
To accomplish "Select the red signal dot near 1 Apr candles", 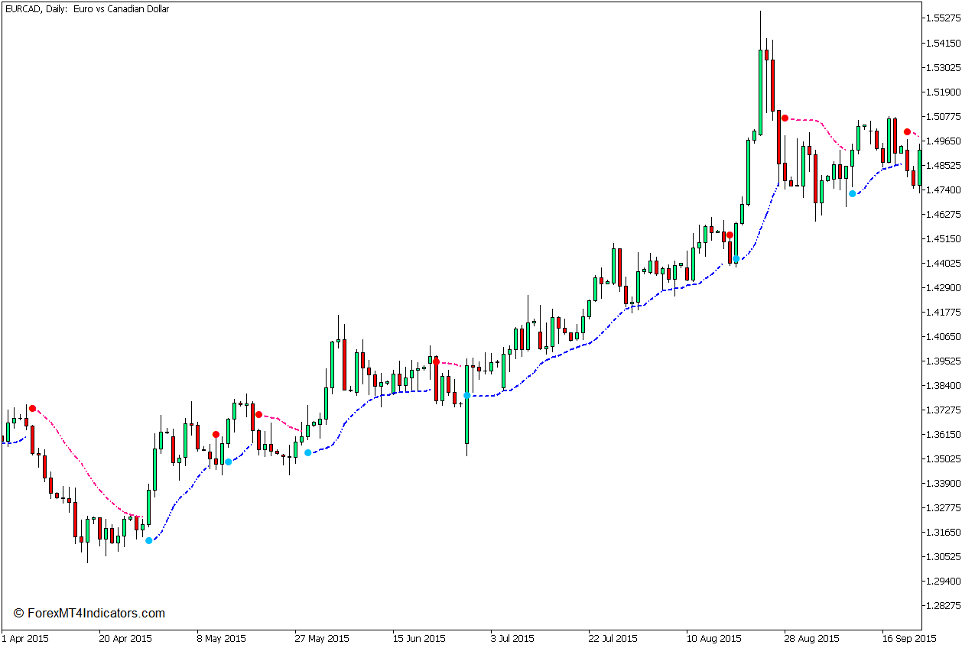I will (x=33, y=408).
